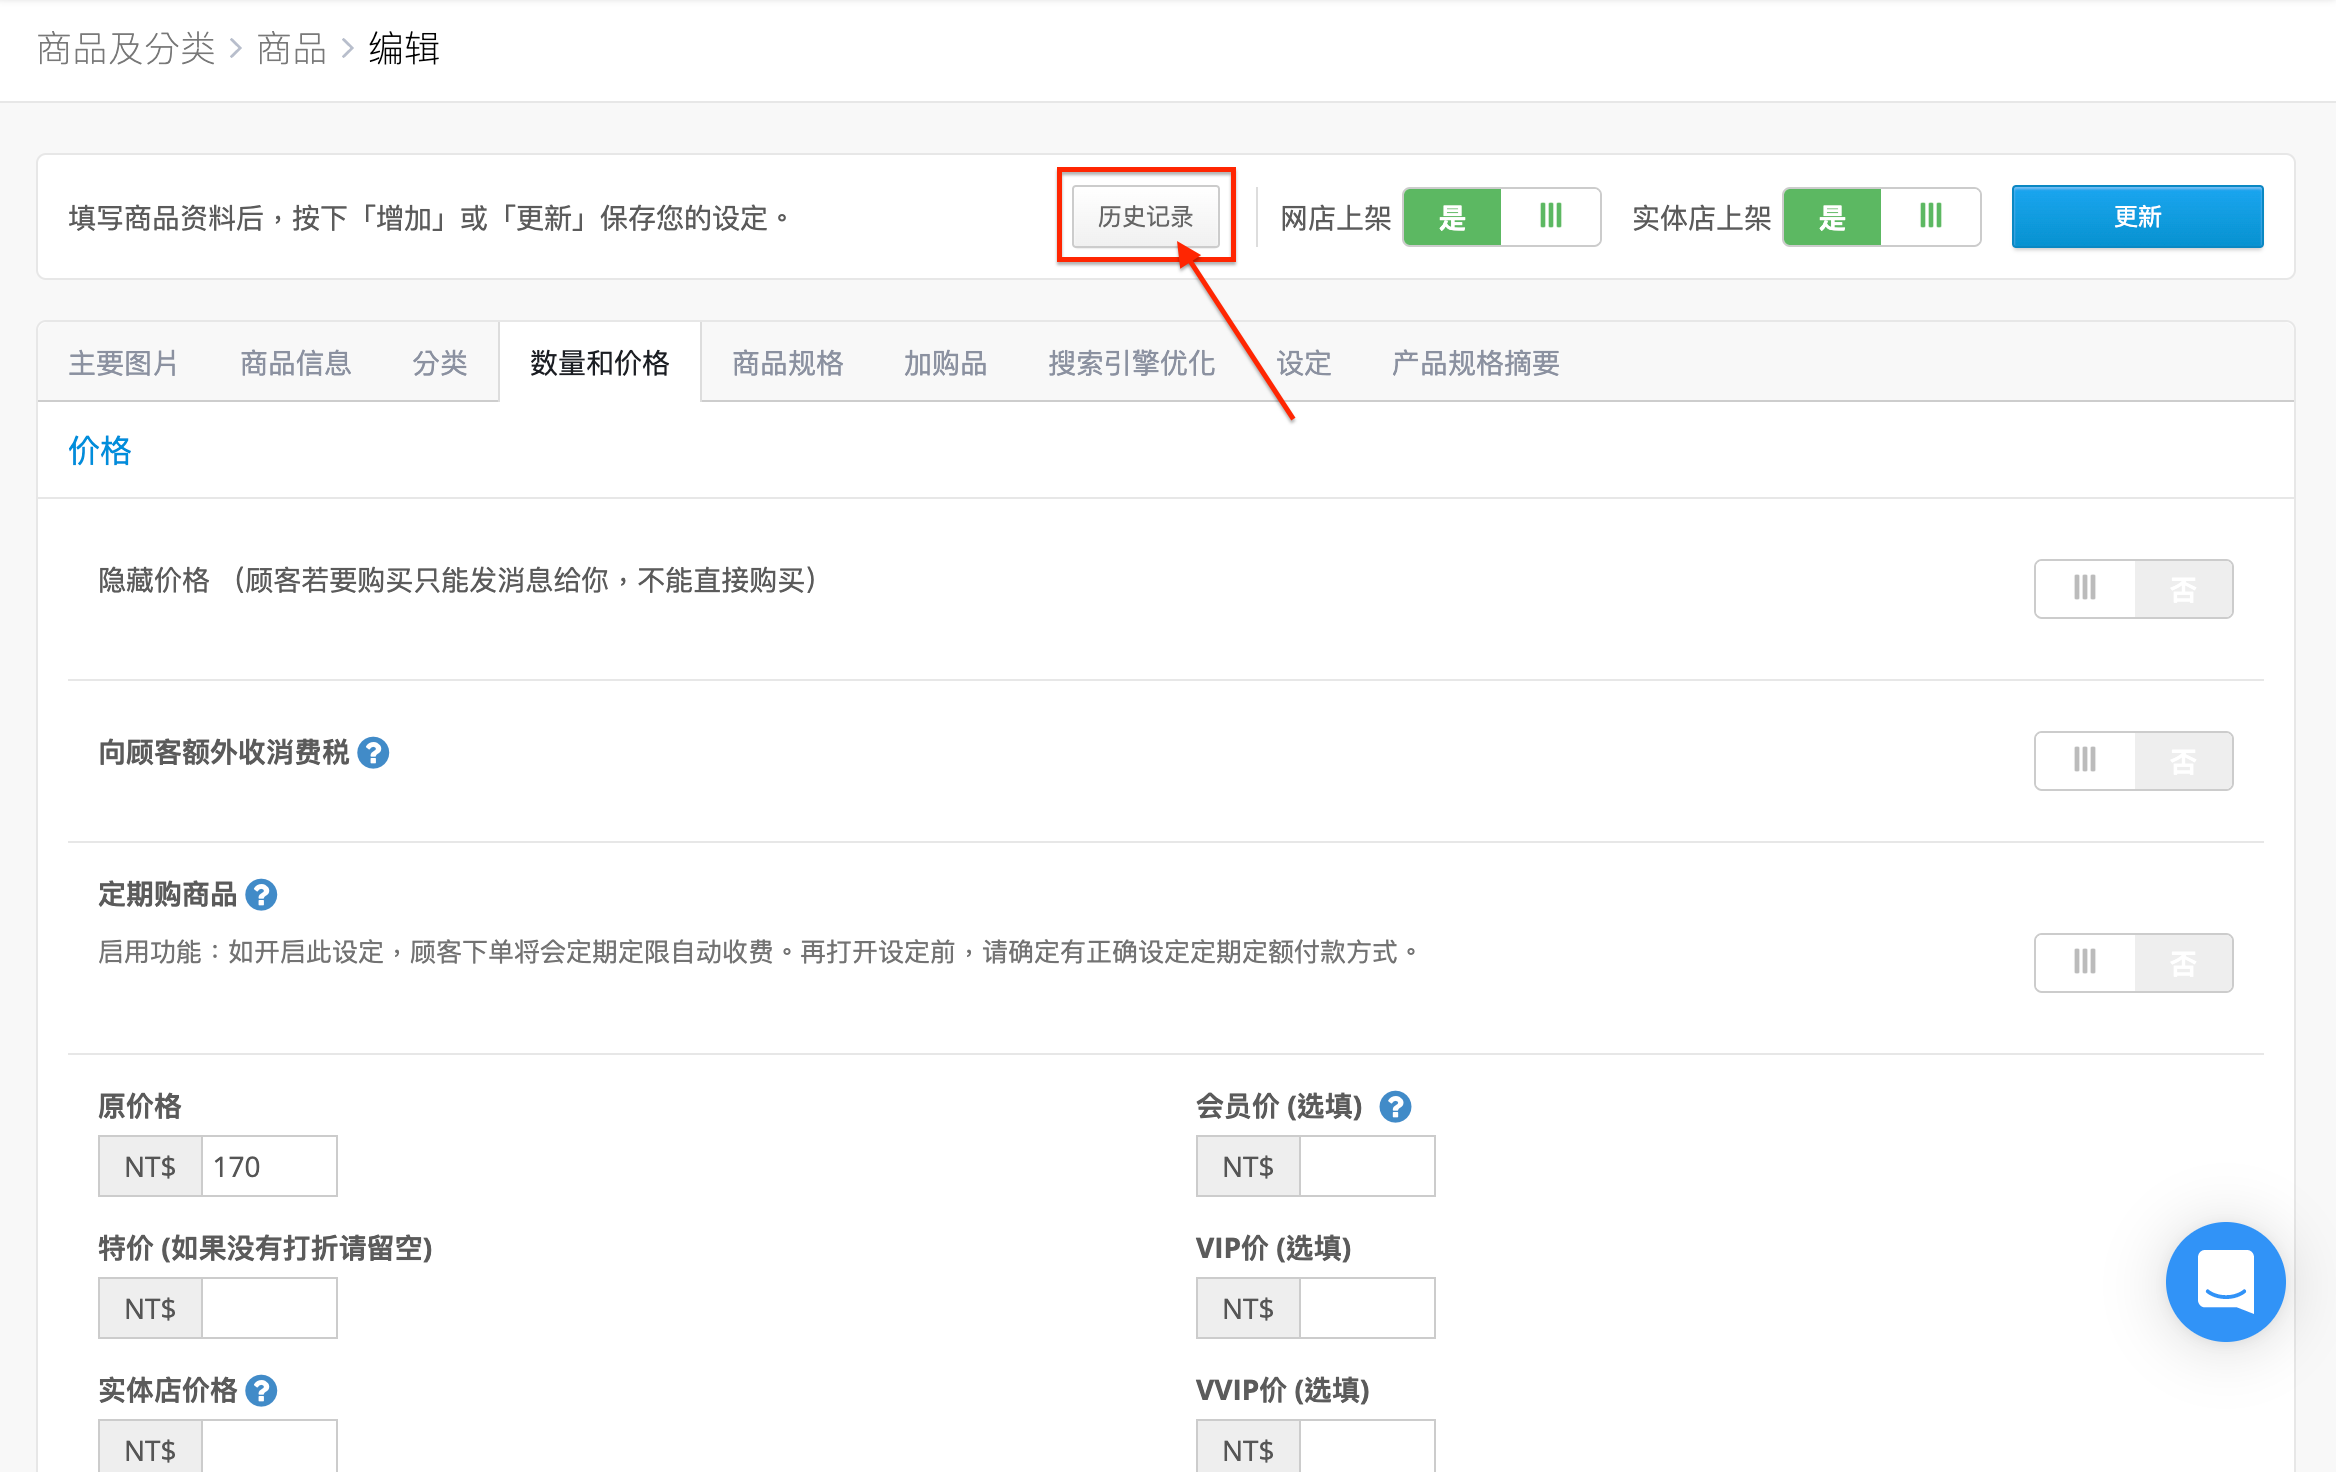Click the 历史记录 button
The width and height of the screenshot is (2336, 1472).
[x=1146, y=217]
